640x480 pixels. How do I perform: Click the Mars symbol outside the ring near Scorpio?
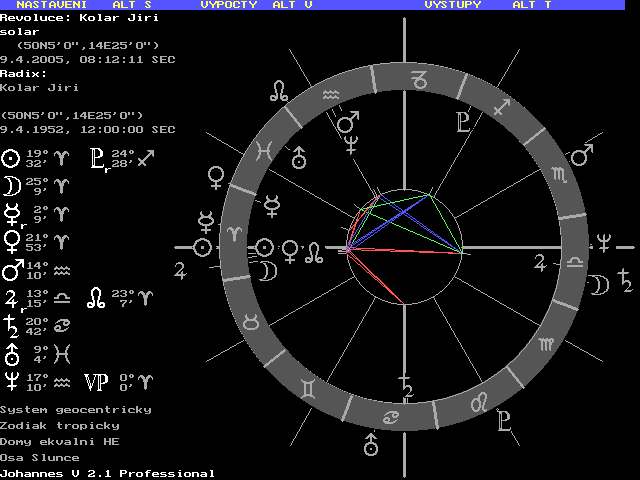click(582, 155)
